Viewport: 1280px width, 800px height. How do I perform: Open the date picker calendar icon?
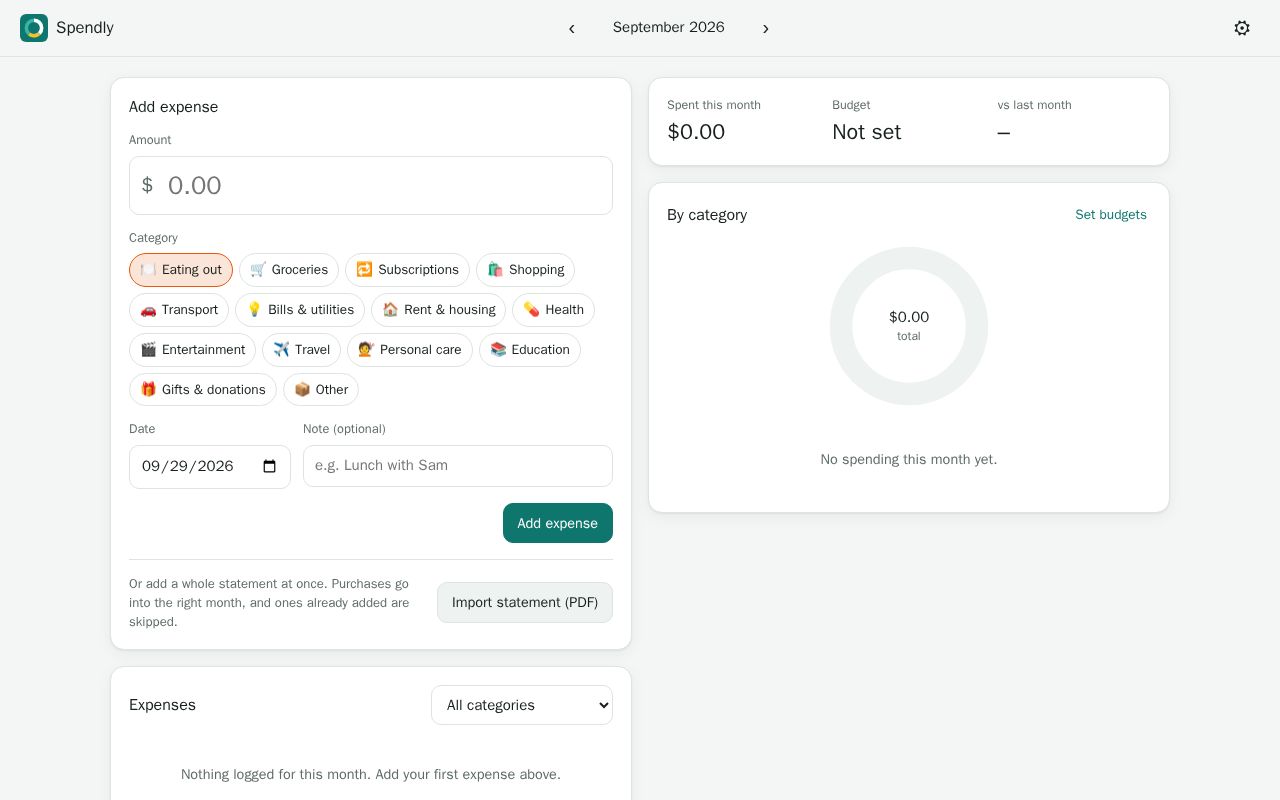[269, 466]
